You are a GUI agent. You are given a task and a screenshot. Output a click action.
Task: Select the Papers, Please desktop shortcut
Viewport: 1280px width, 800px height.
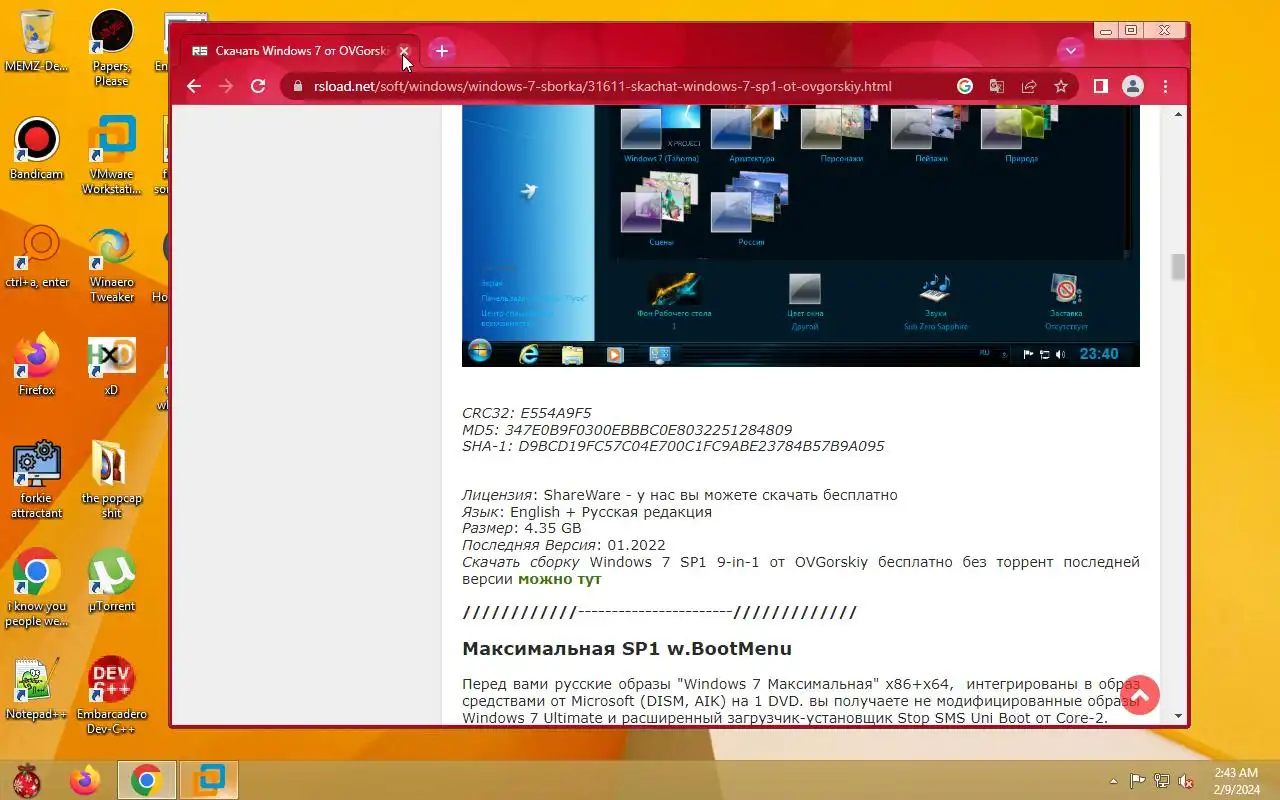click(x=111, y=48)
